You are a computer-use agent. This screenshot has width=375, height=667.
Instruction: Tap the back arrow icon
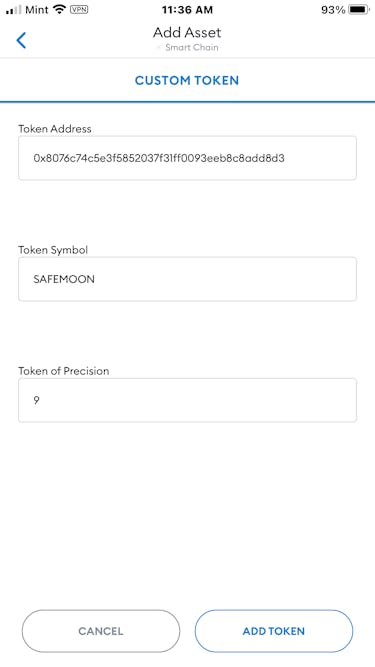21,40
